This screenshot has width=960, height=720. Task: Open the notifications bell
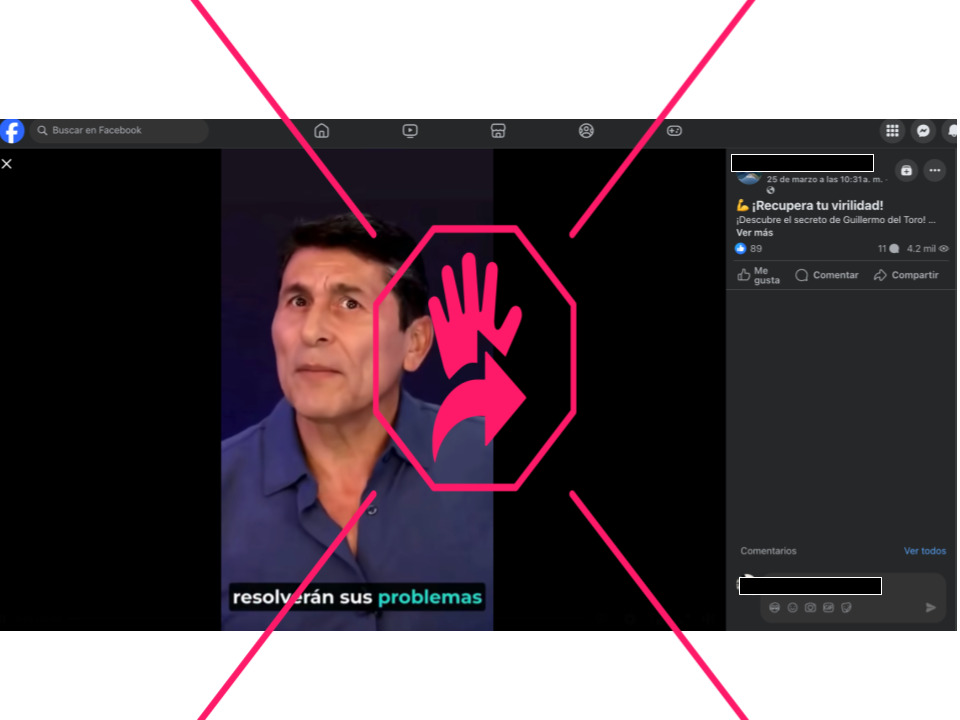951,131
